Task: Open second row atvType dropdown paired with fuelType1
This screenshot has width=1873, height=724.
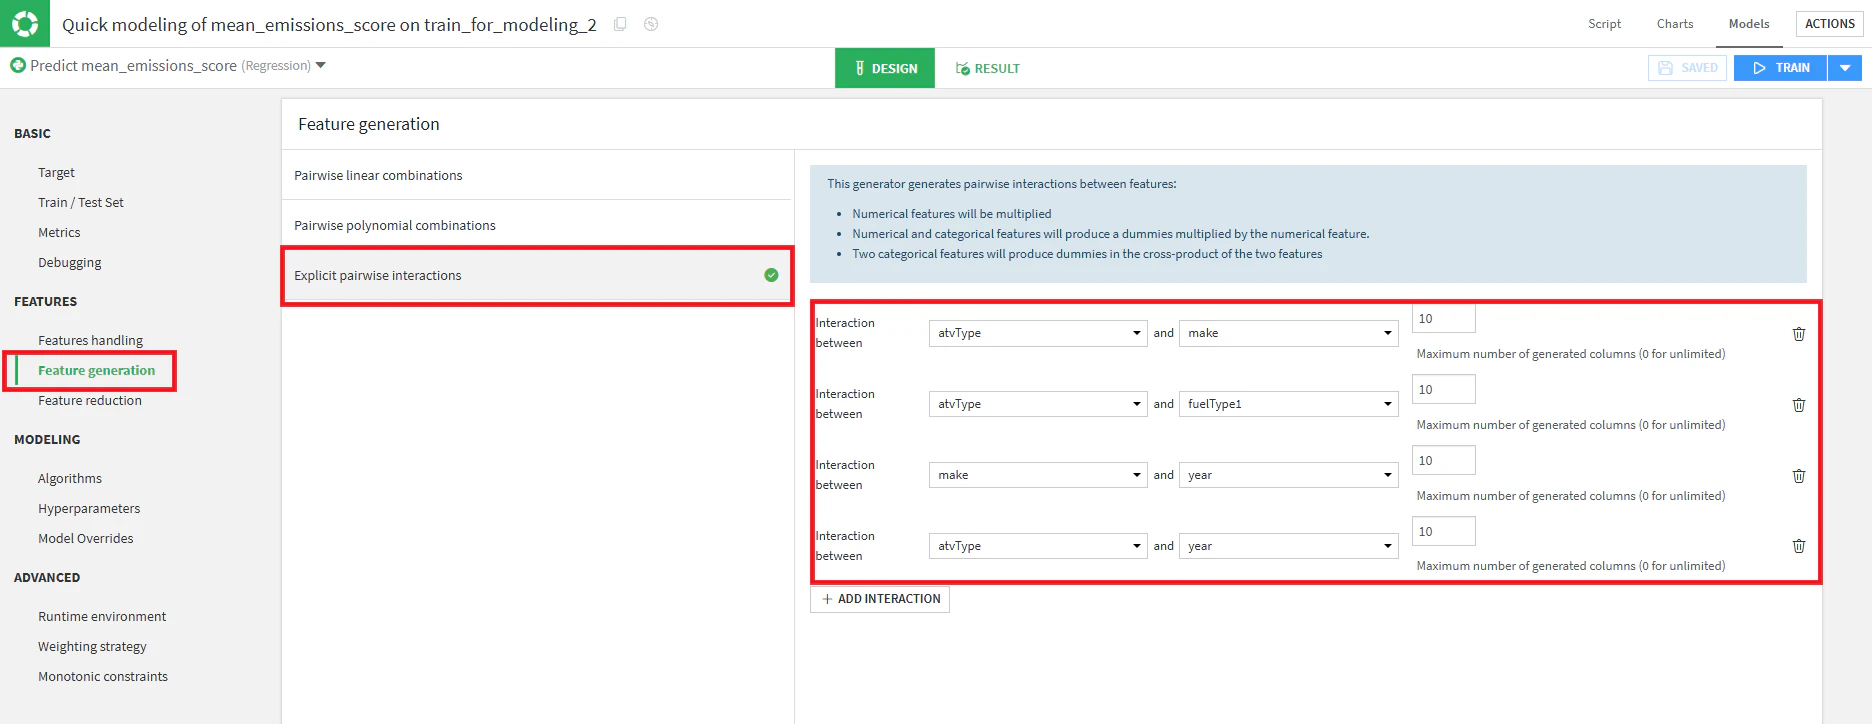Action: point(1038,404)
